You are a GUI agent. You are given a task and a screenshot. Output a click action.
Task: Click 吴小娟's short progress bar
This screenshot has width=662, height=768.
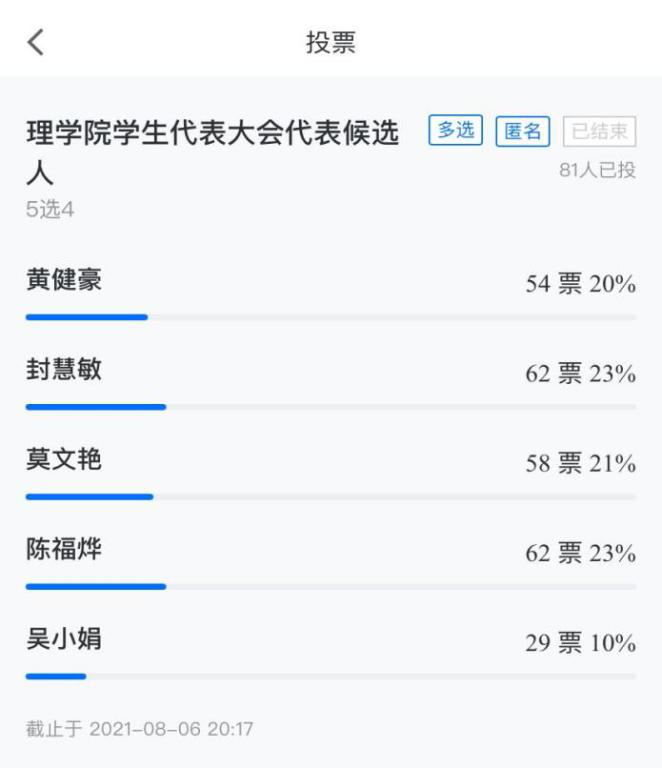tap(56, 676)
